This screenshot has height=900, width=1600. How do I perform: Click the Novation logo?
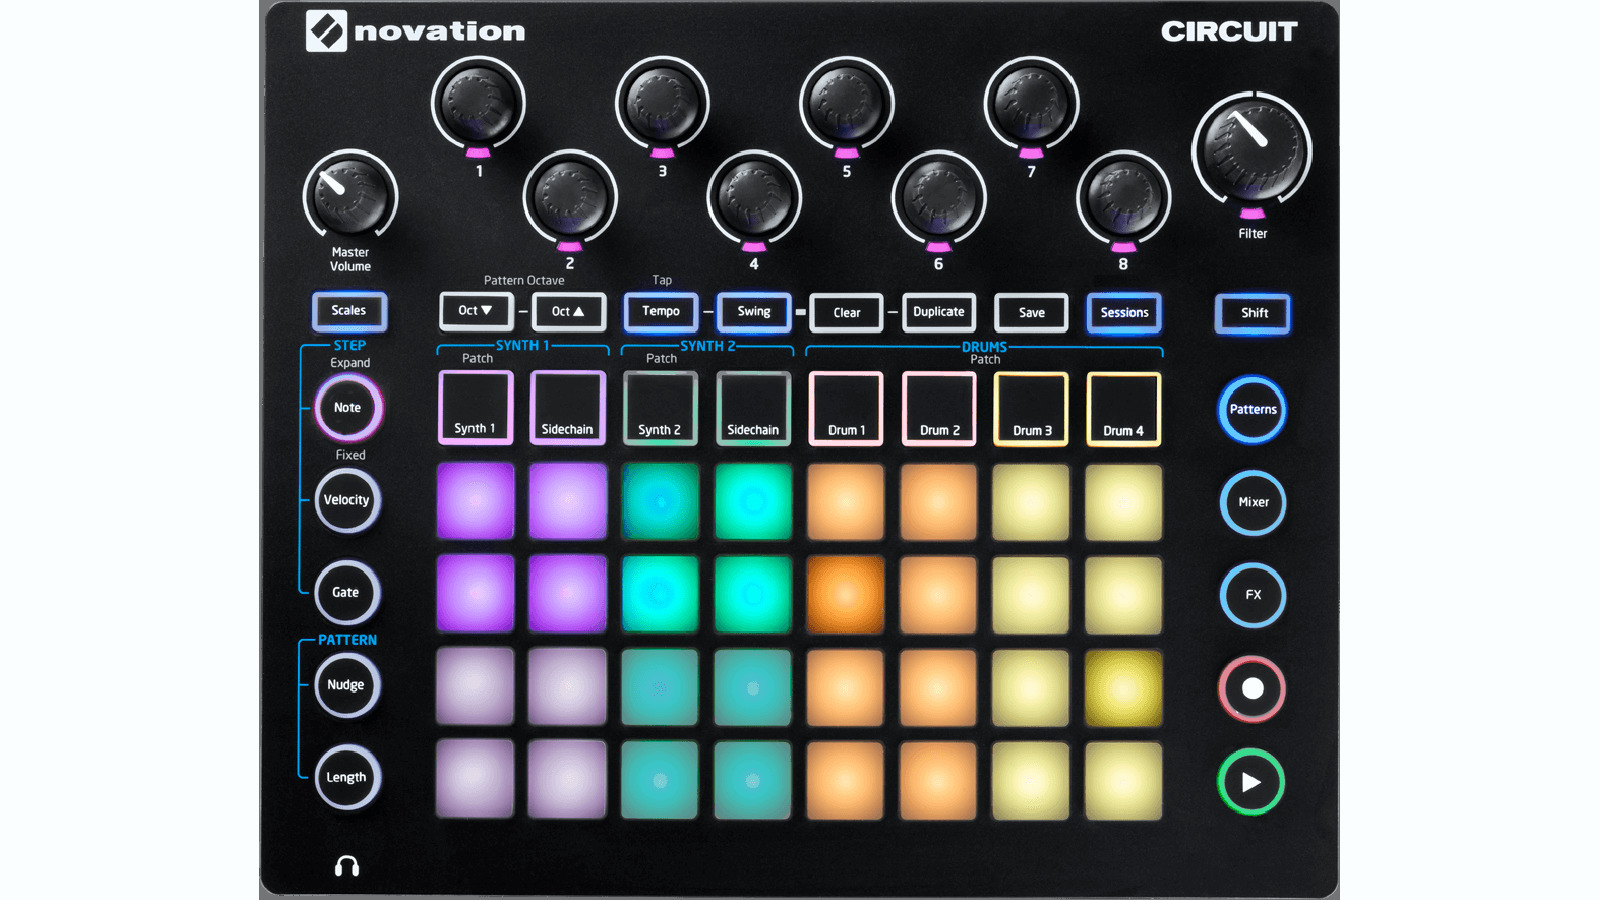click(x=415, y=31)
